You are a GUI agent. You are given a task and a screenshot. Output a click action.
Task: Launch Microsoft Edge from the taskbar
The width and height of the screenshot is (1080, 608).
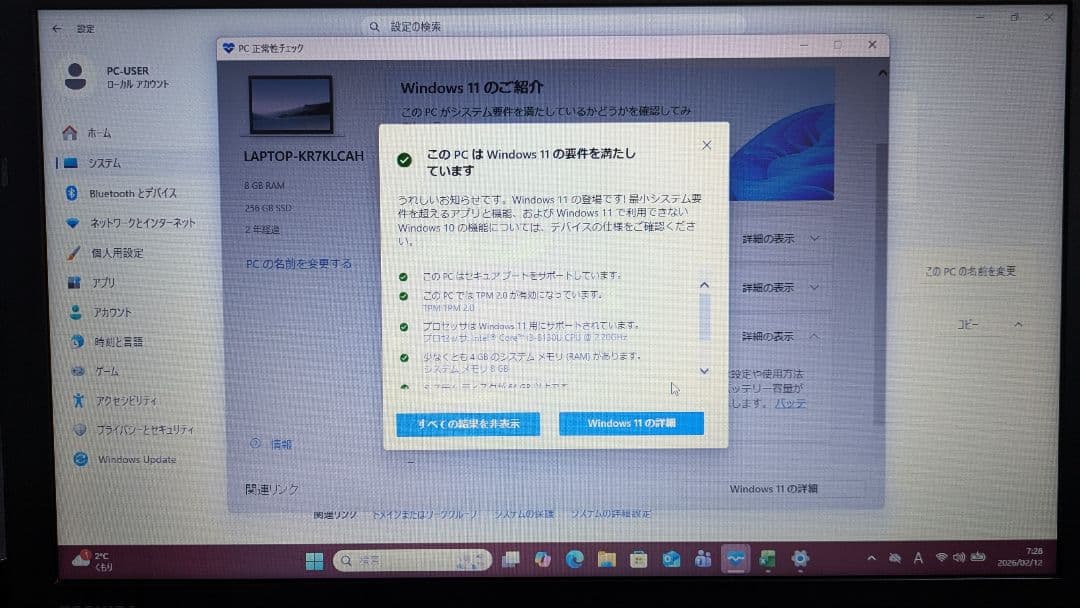pyautogui.click(x=574, y=560)
